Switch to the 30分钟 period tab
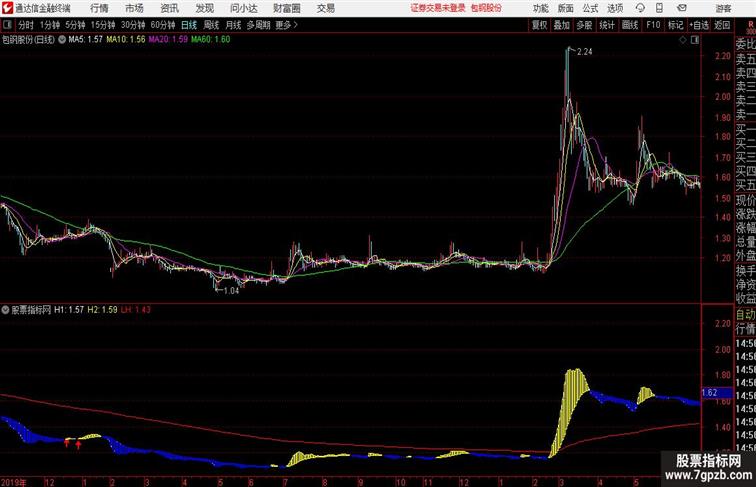 click(133, 25)
